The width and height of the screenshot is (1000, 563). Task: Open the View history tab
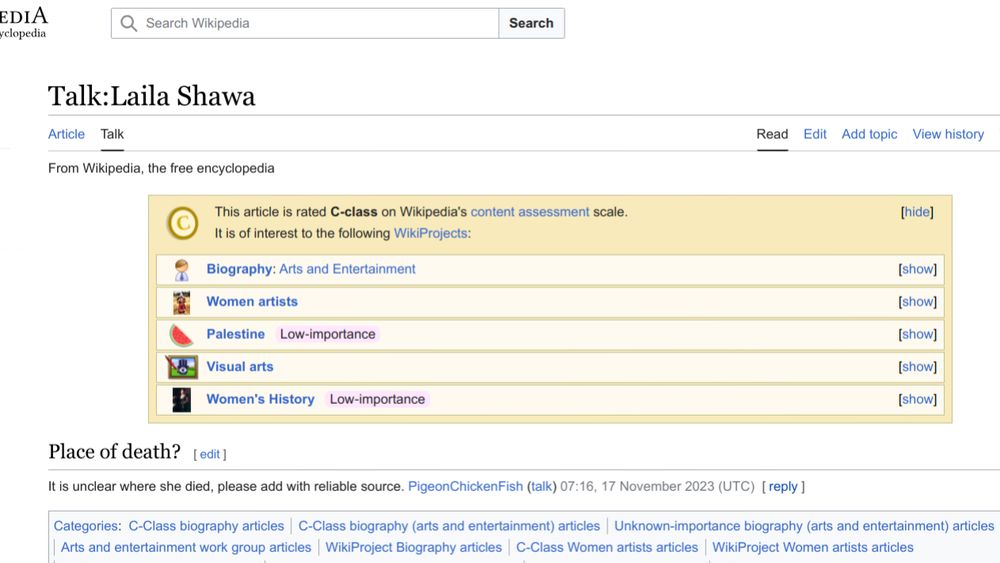(948, 135)
